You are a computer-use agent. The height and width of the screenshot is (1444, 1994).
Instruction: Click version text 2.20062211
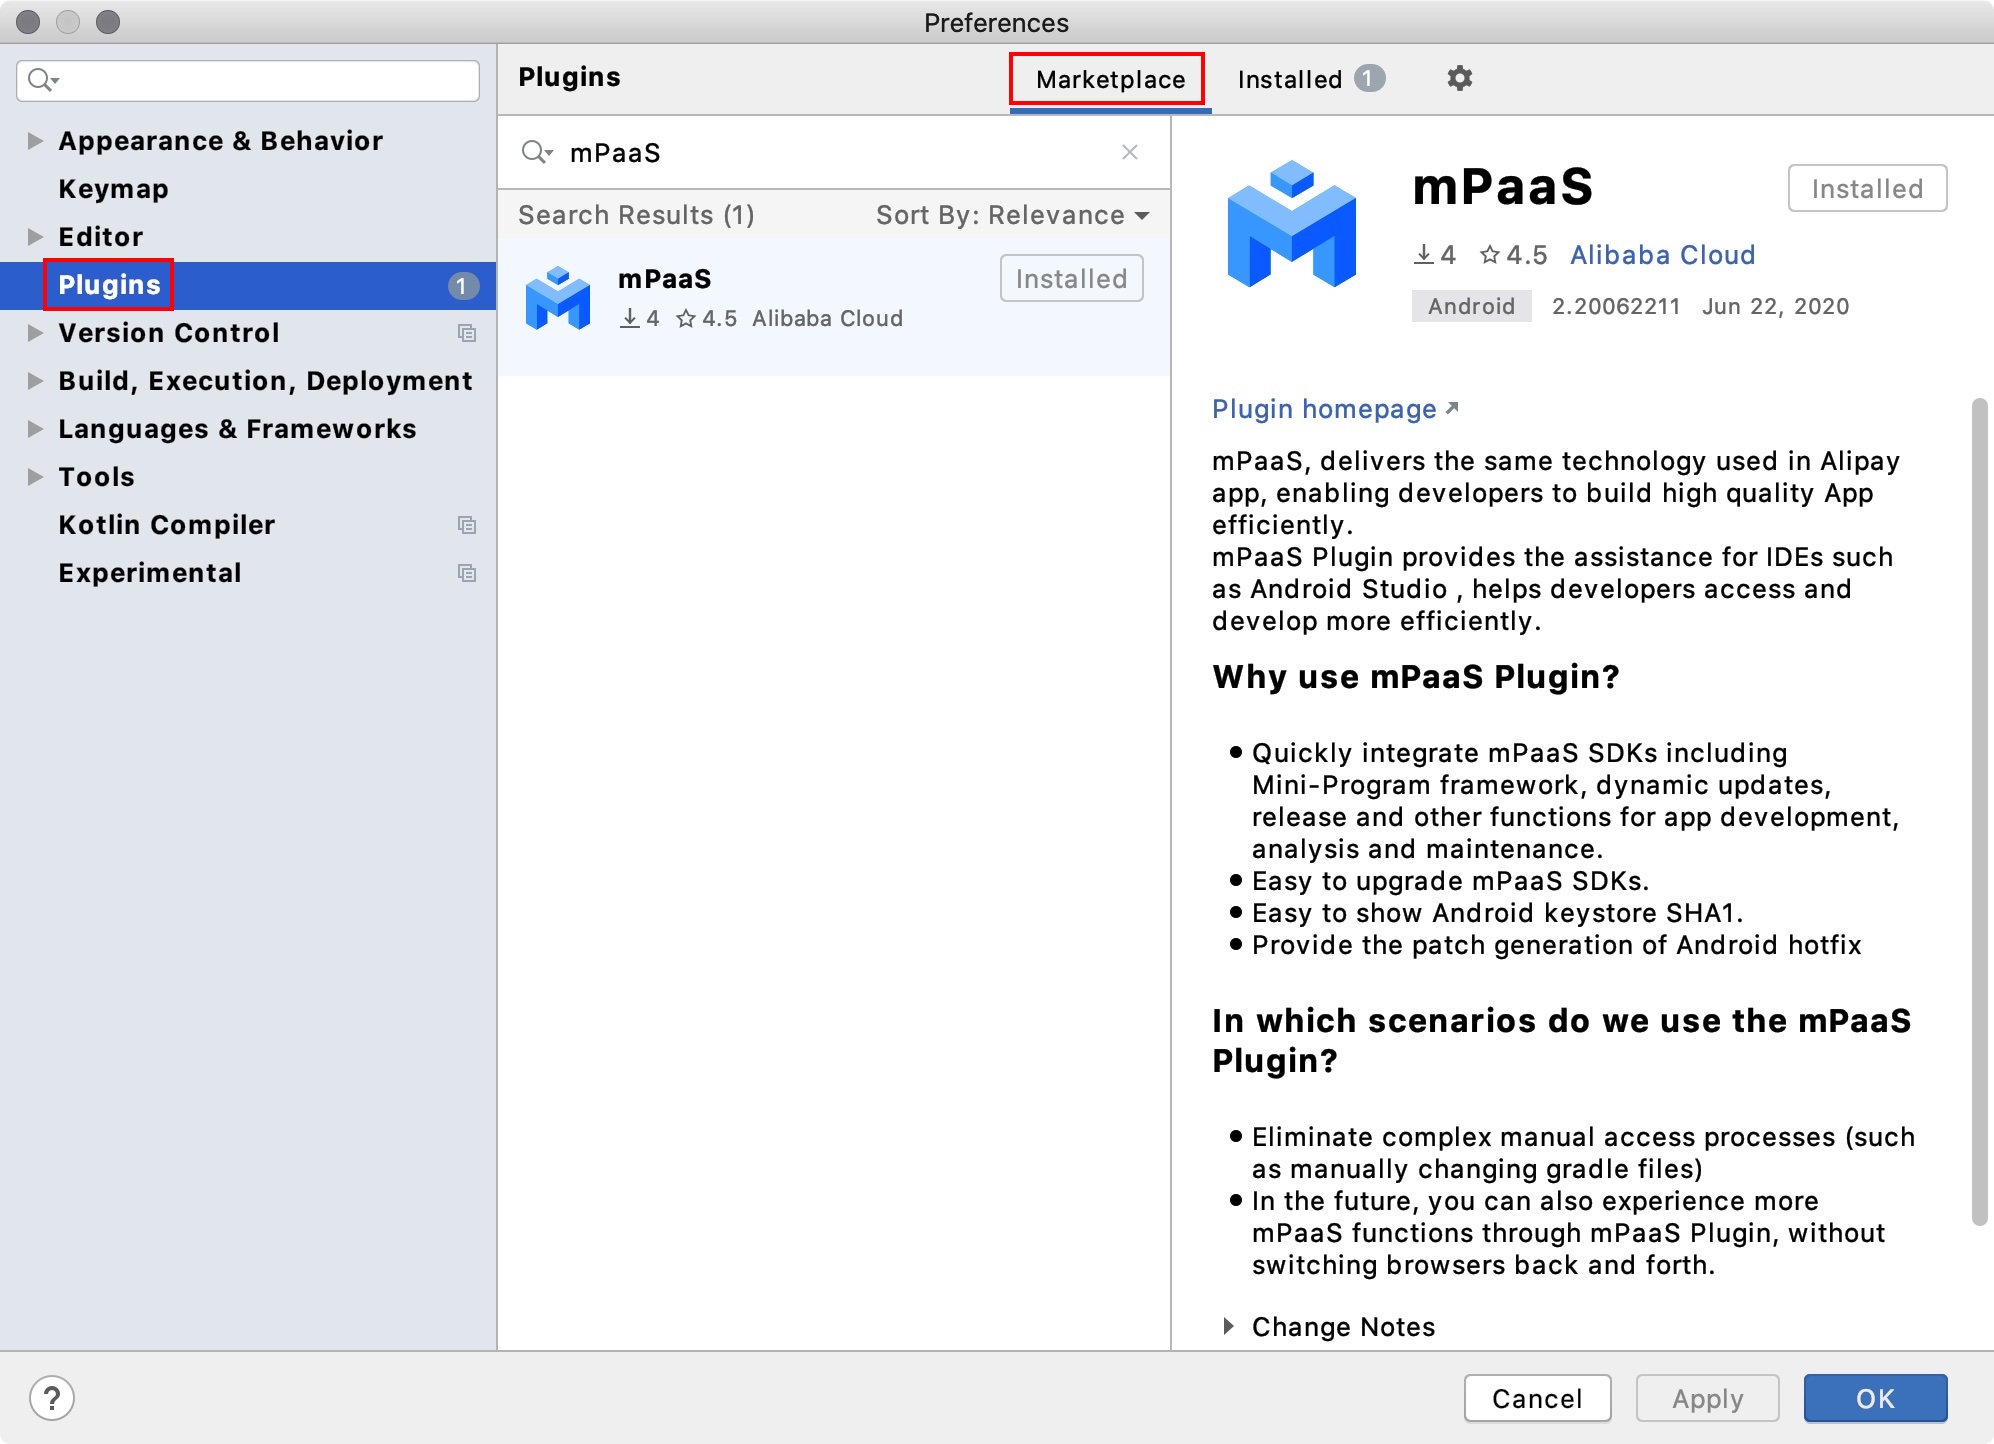1616,306
